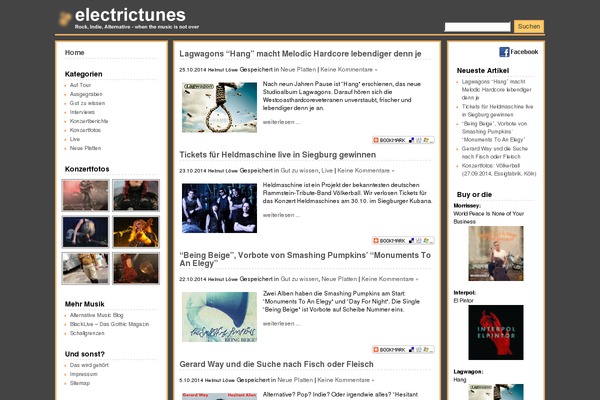Click Keine Kommentare on Gerard Way article

[x=346, y=380]
